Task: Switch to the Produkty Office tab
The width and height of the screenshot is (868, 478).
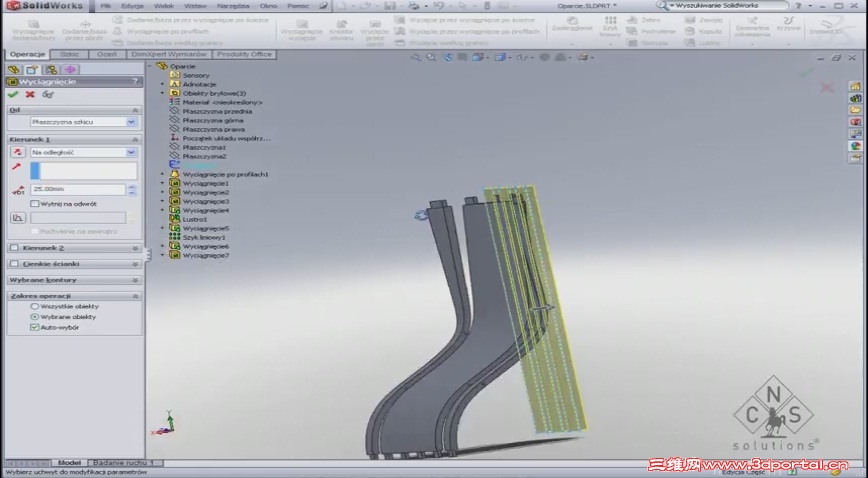Action: (x=244, y=54)
